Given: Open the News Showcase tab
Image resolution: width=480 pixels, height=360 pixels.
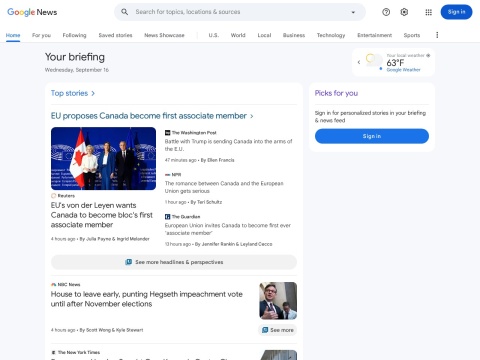Looking at the screenshot, I should [164, 35].
